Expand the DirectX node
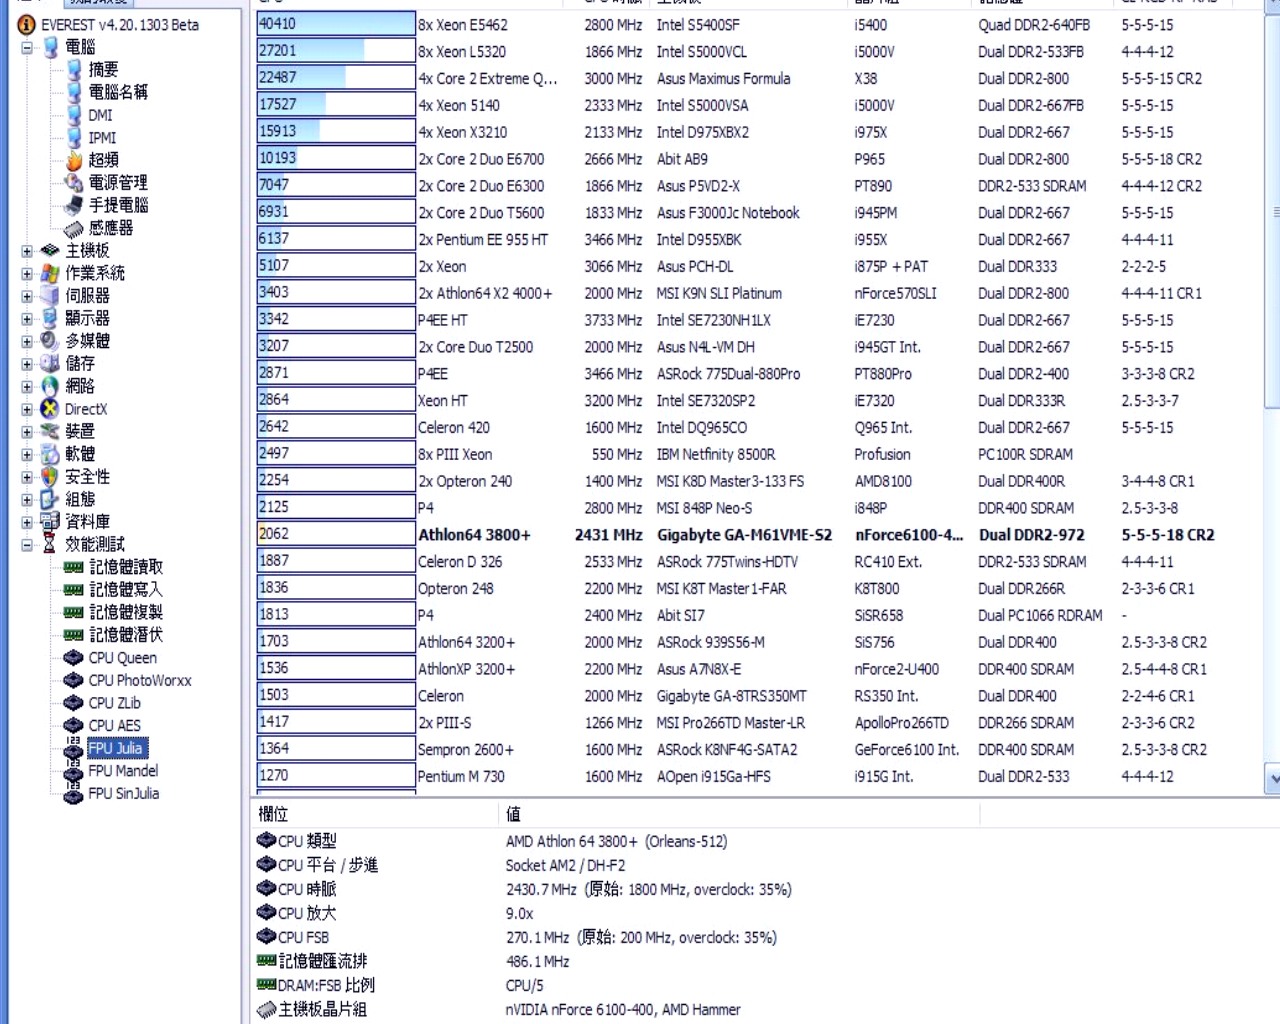The height and width of the screenshot is (1024, 1280). click(27, 409)
